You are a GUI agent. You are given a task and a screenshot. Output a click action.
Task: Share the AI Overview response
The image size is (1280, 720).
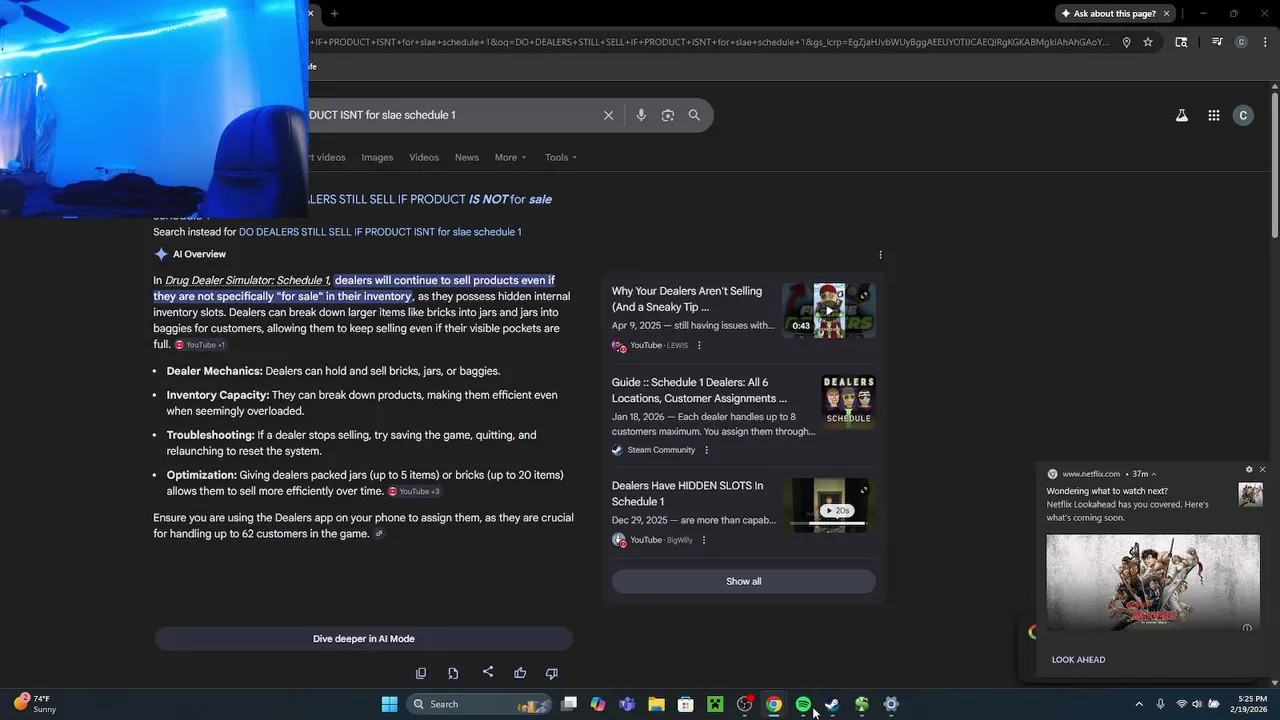(x=487, y=672)
